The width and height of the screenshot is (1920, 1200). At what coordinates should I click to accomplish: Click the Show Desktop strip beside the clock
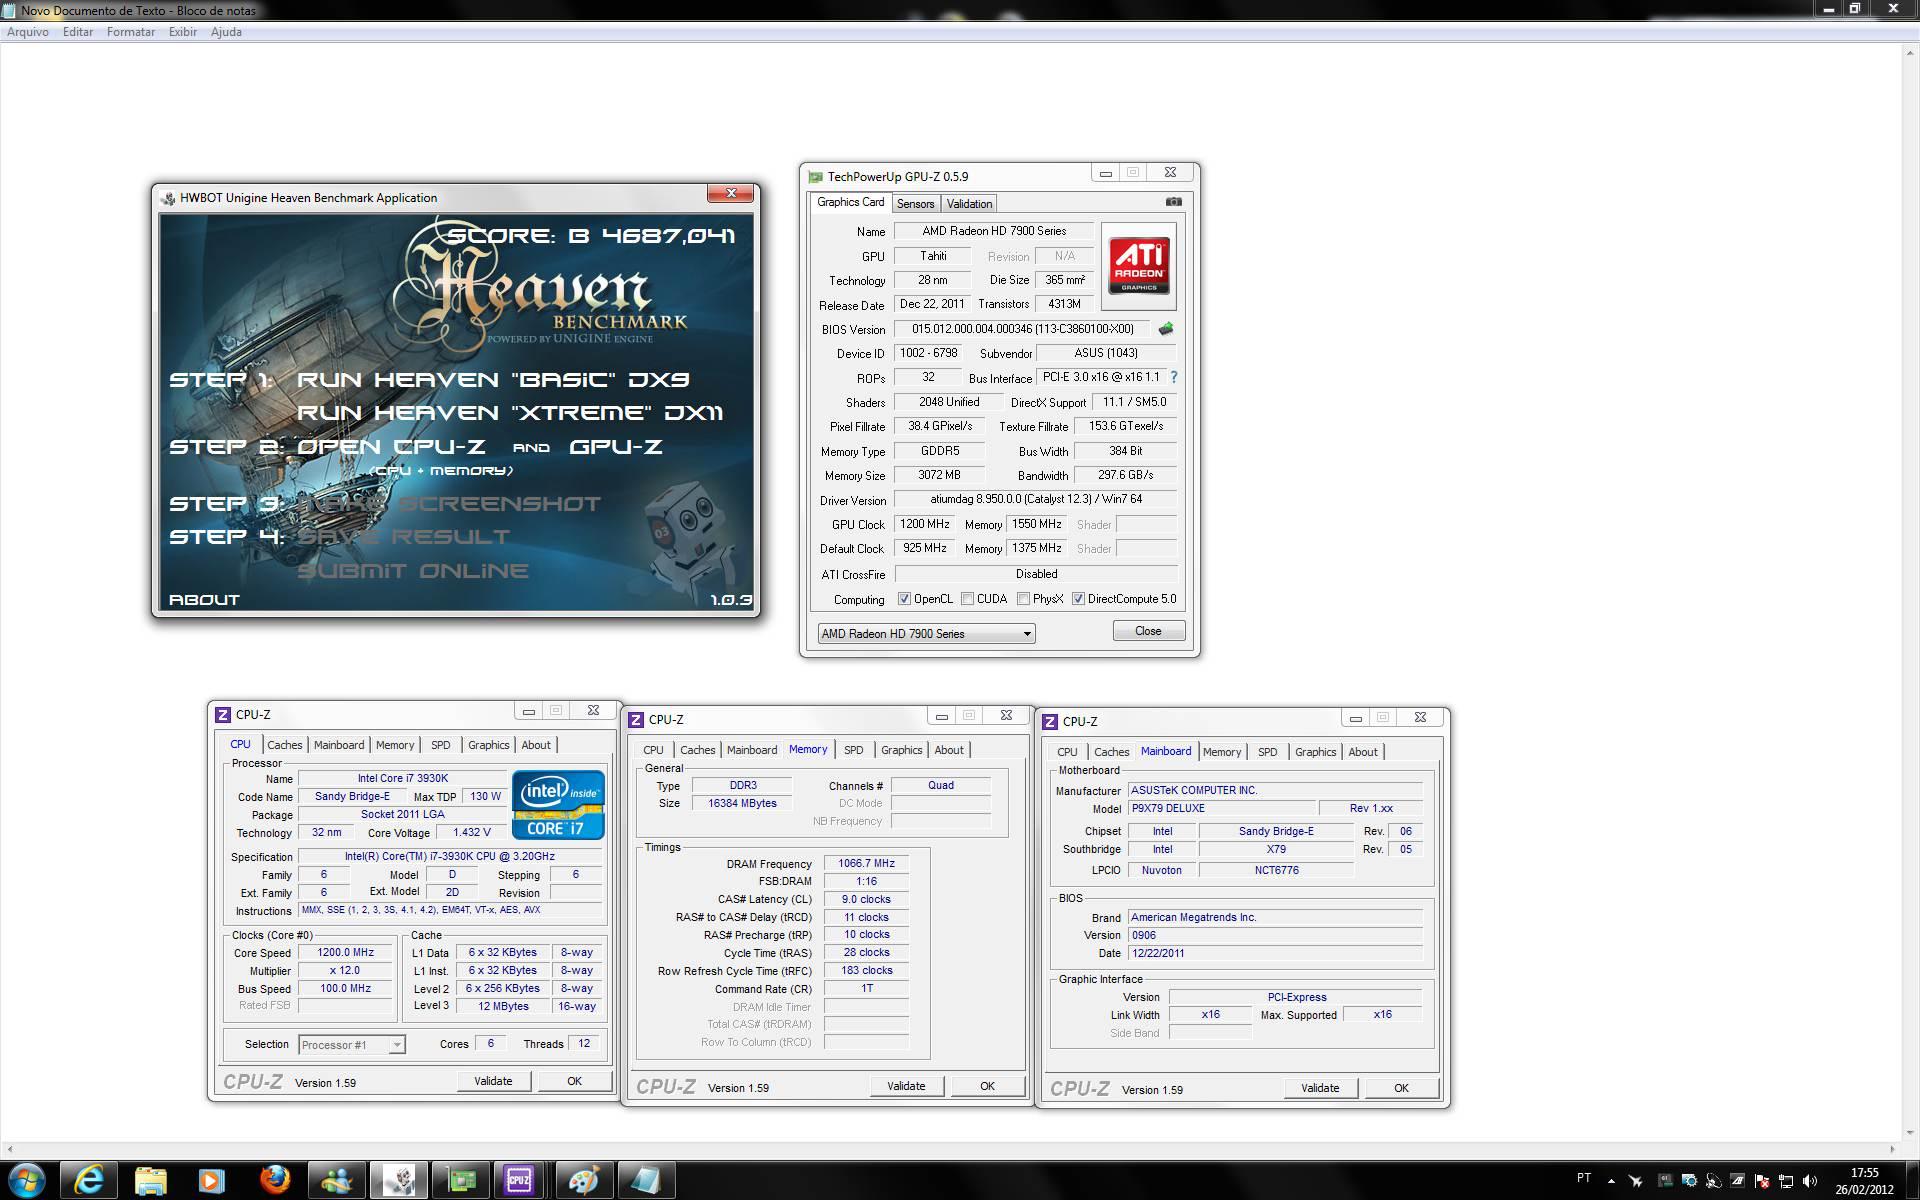click(x=1912, y=1181)
